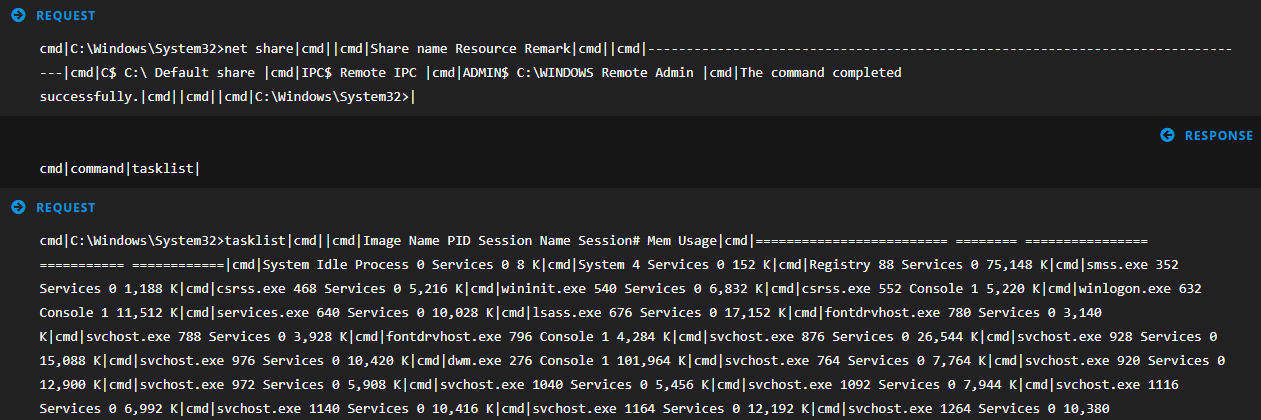The width and height of the screenshot is (1261, 420).
Task: Click the "wininit.exe" process name
Action: [x=548, y=288]
